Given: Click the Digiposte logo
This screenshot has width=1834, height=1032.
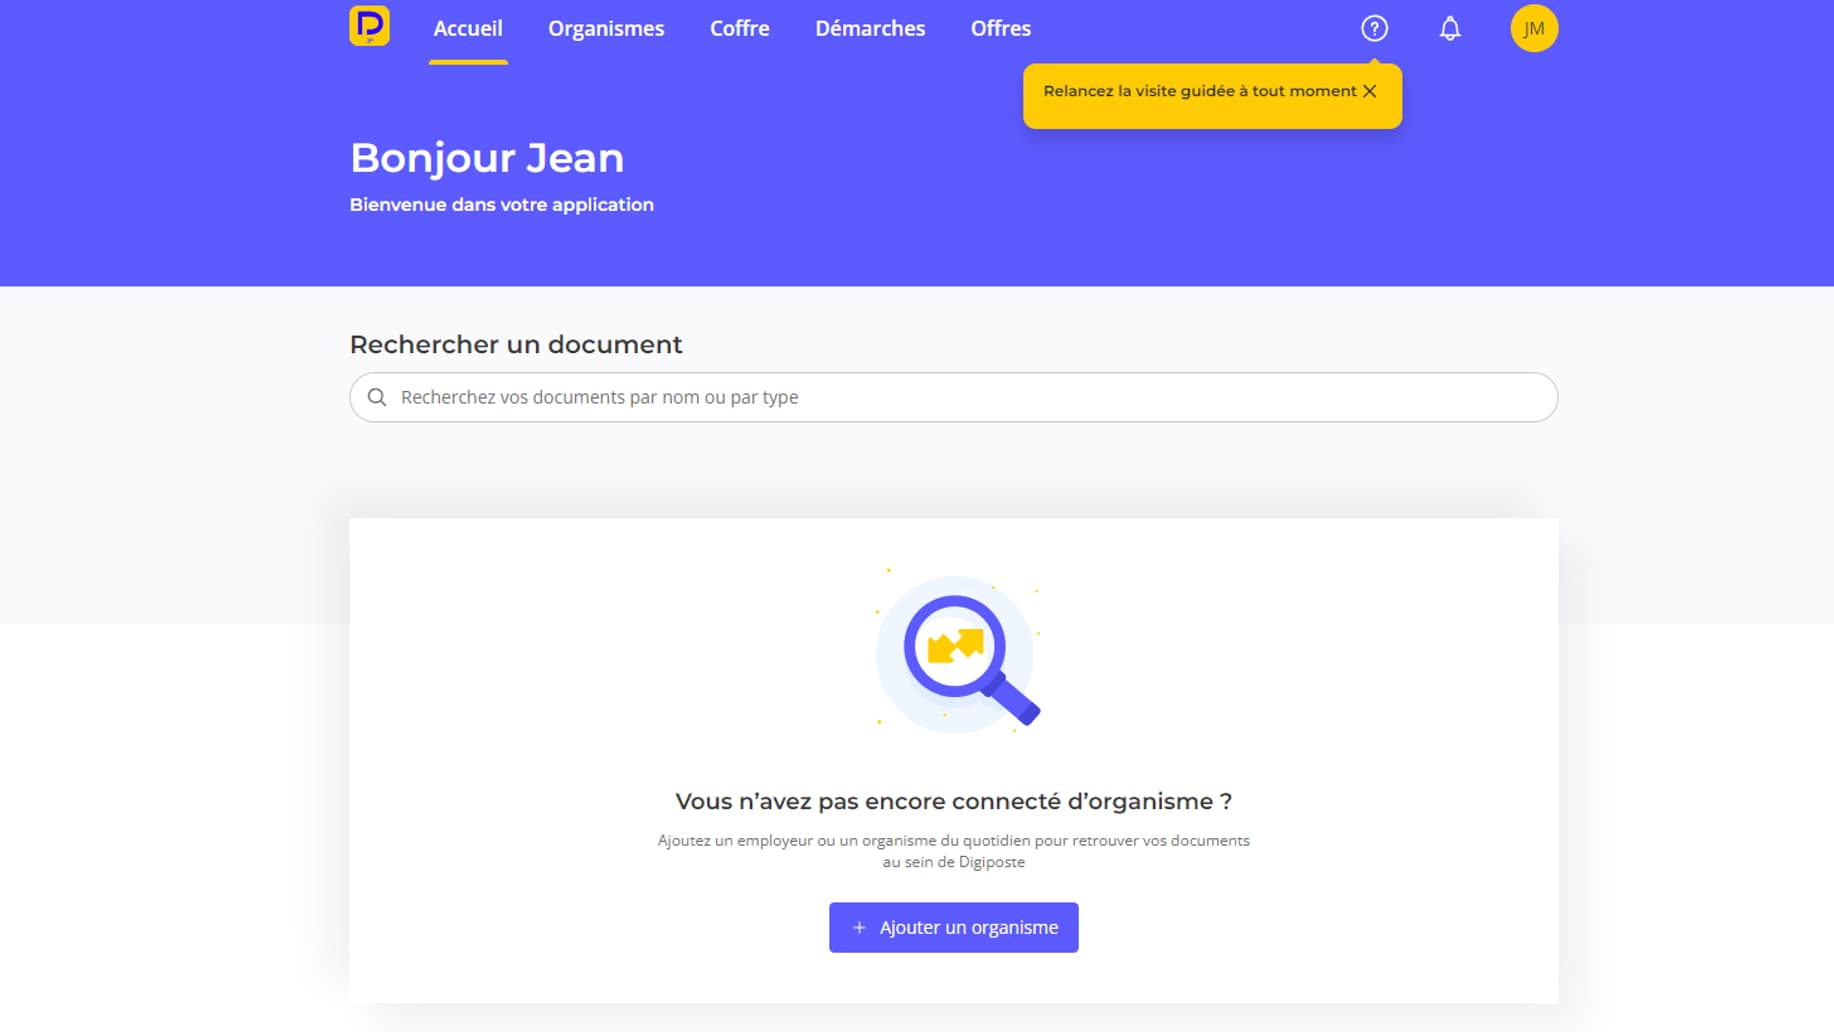Looking at the screenshot, I should (x=369, y=26).
